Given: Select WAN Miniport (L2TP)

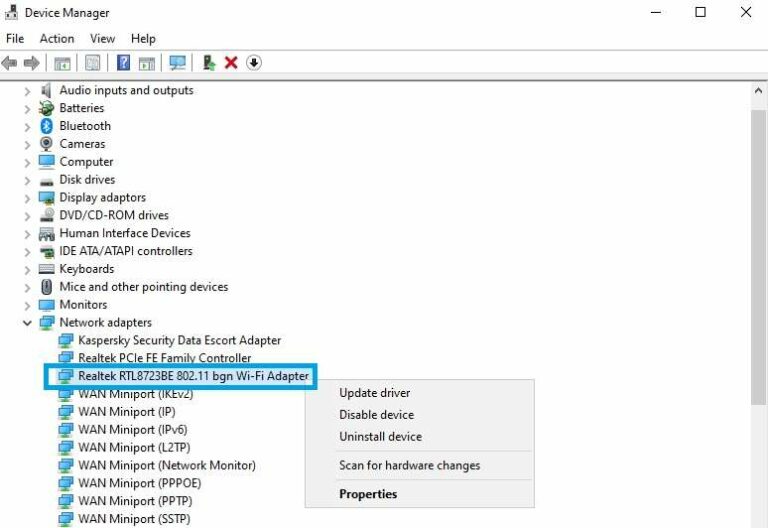Looking at the screenshot, I should coord(134,448).
